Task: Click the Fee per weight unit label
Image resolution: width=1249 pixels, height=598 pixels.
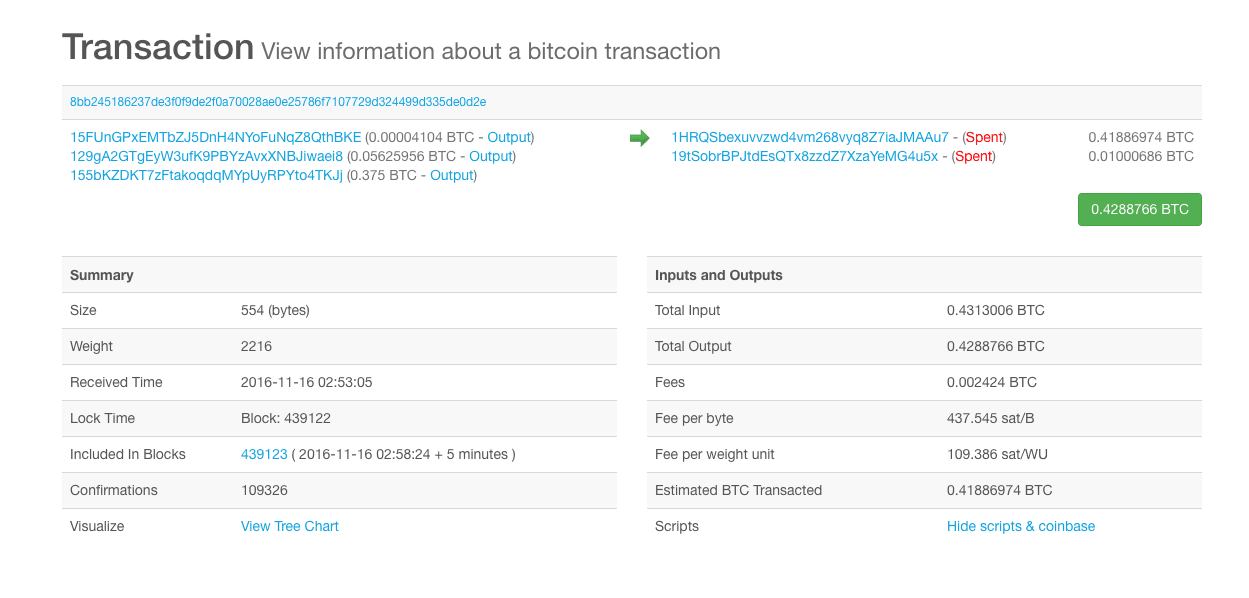Action: (715, 454)
